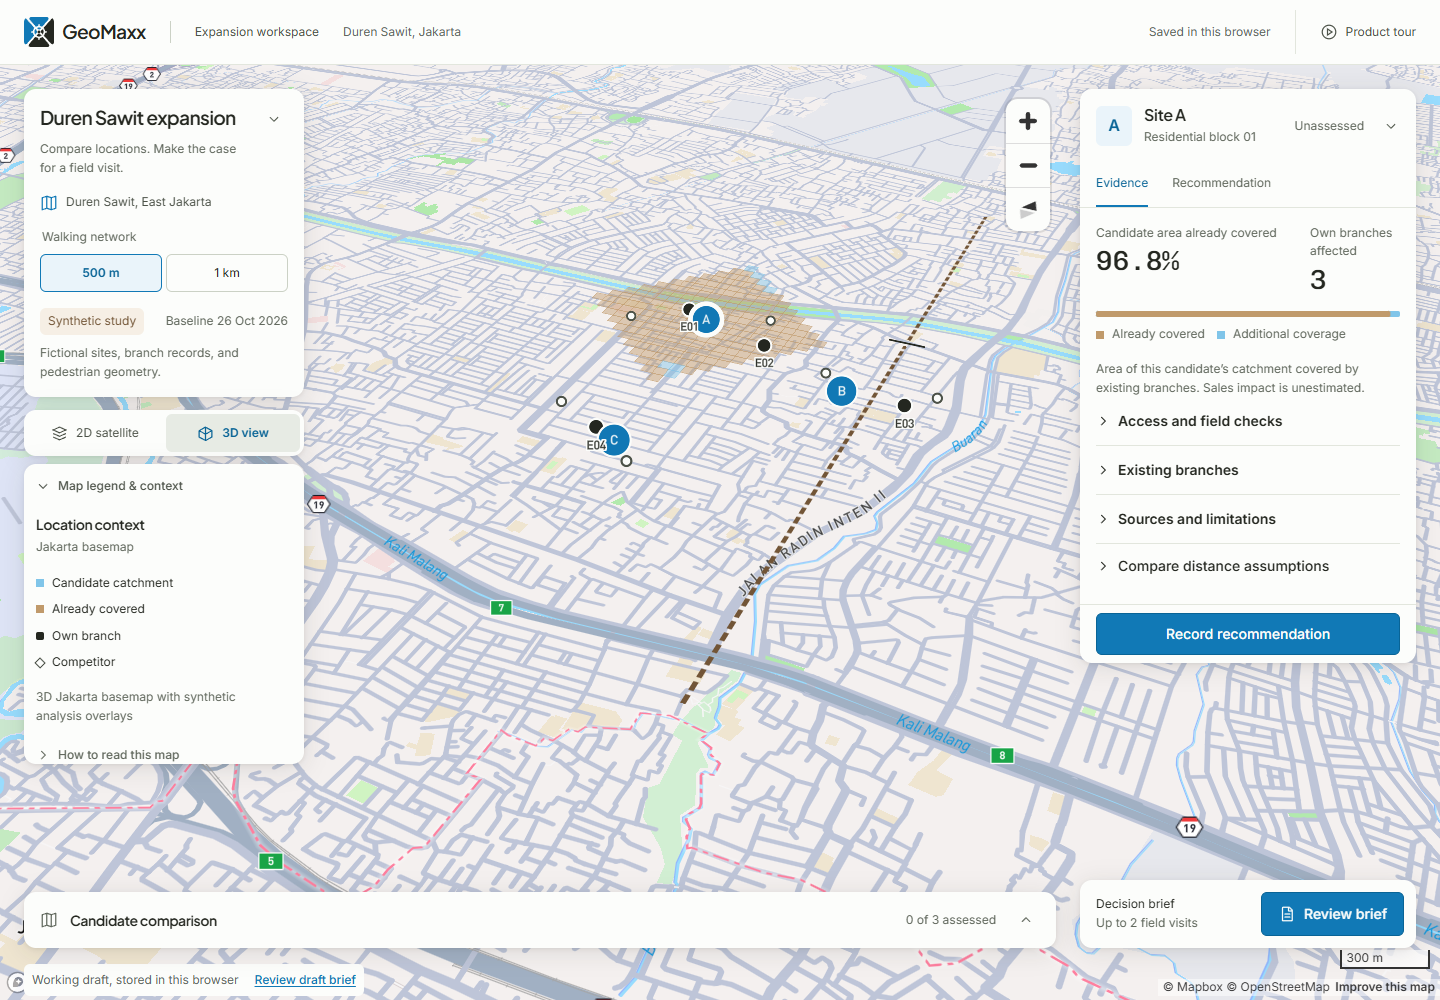Switch to 3D view
This screenshot has width=1440, height=1000.
click(x=233, y=433)
